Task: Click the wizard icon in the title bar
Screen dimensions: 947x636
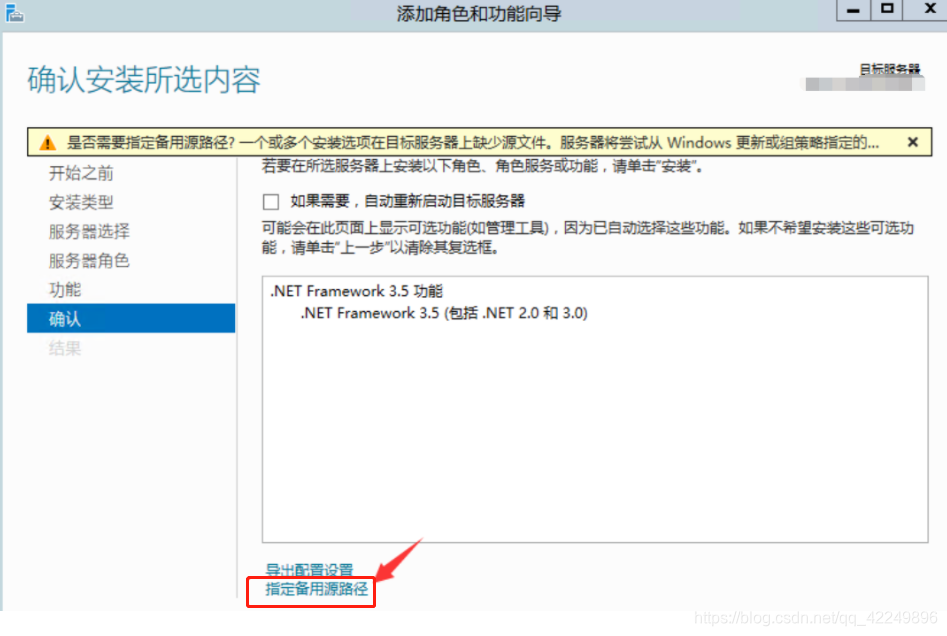Action: [14, 13]
